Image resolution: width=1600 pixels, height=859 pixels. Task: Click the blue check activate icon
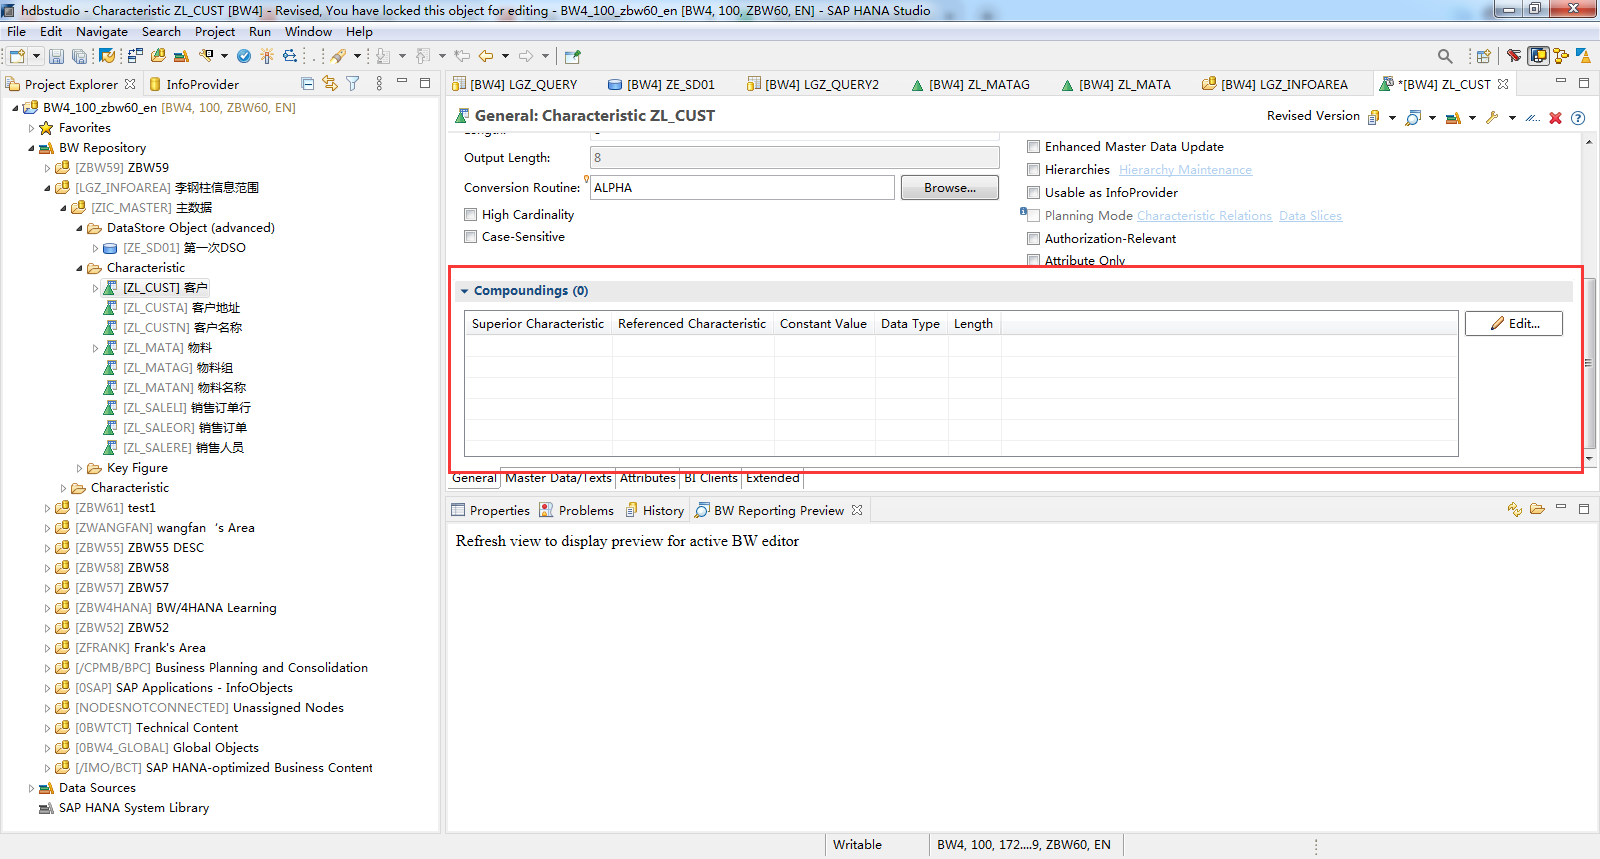(x=243, y=56)
